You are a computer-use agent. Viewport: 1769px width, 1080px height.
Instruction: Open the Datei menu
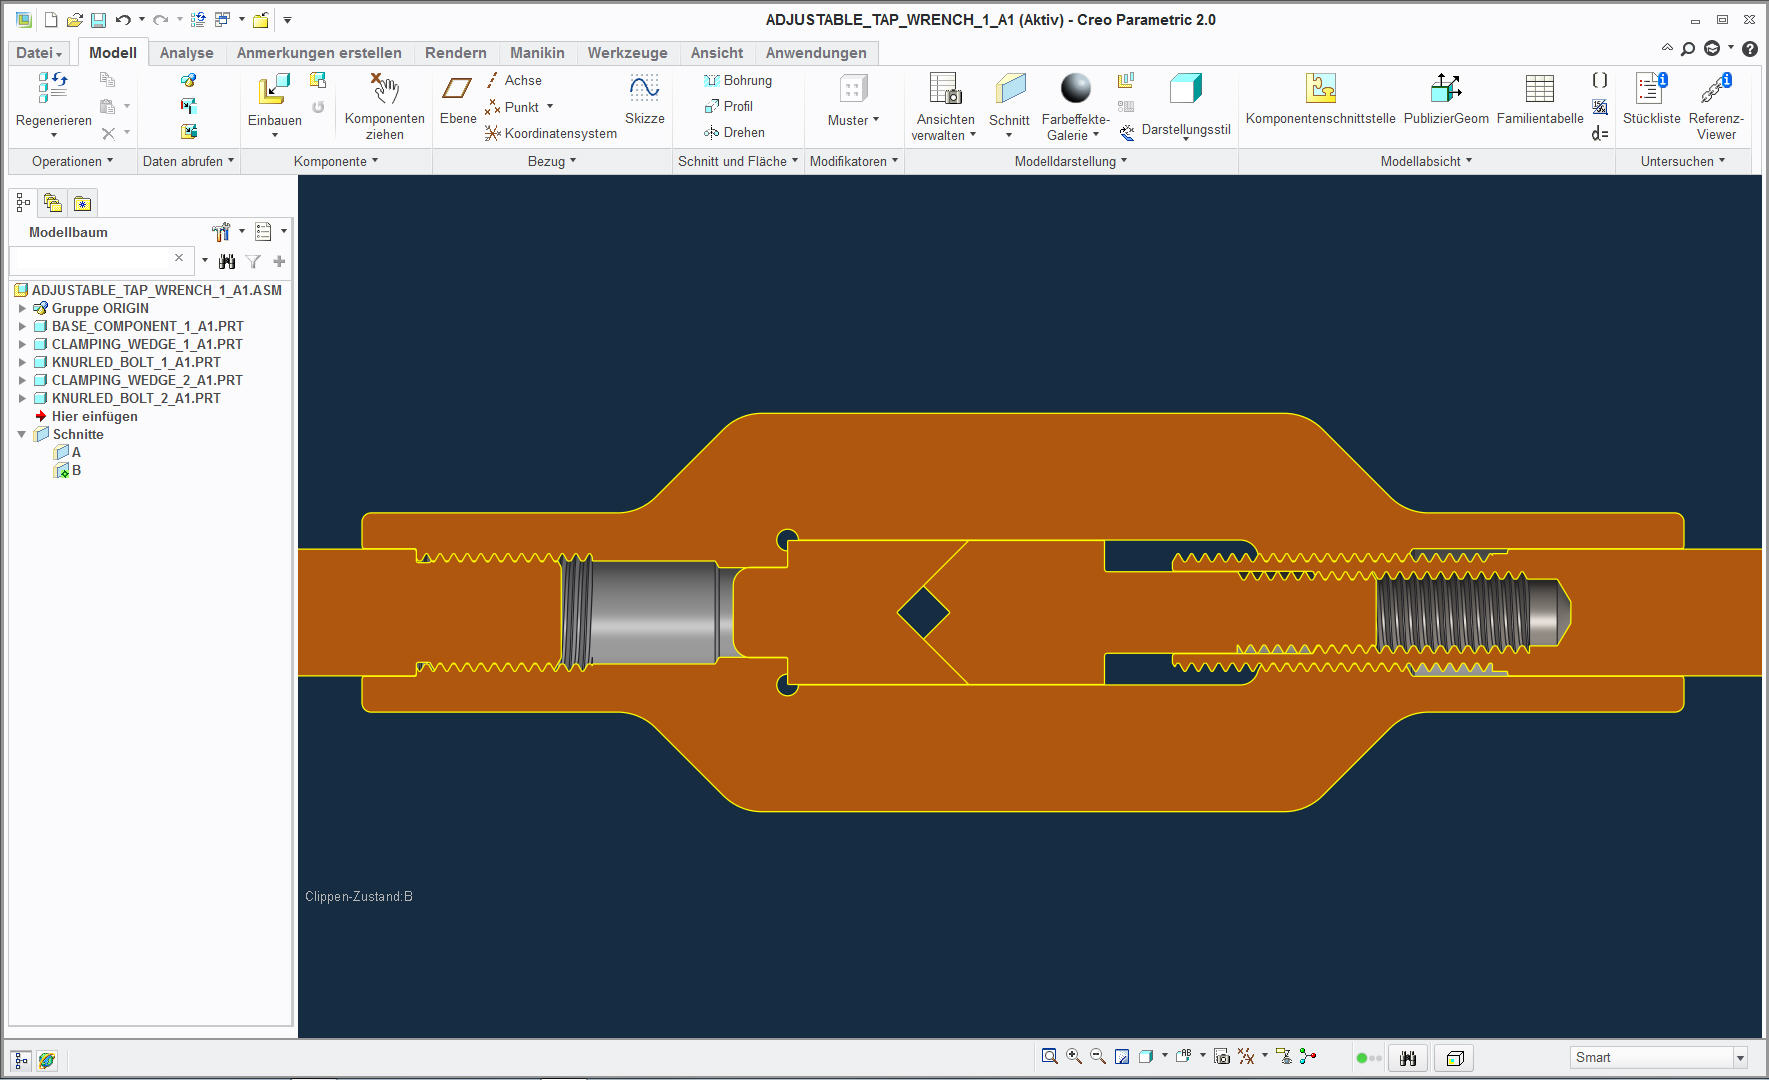point(39,53)
